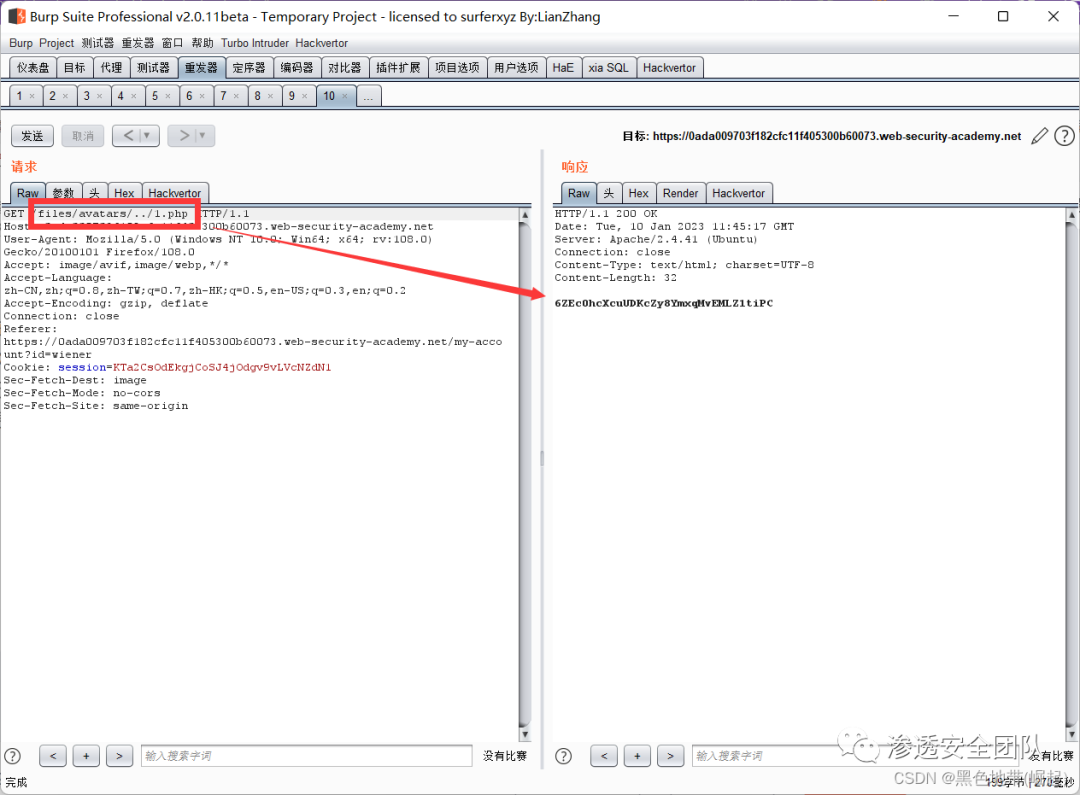This screenshot has height=795, width=1080.
Task: Select response 头 headers tab
Action: 609,194
